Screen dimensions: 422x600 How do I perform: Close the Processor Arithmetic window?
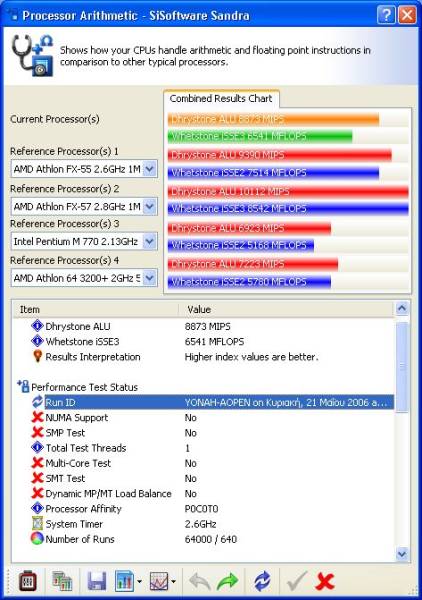[x=407, y=15]
